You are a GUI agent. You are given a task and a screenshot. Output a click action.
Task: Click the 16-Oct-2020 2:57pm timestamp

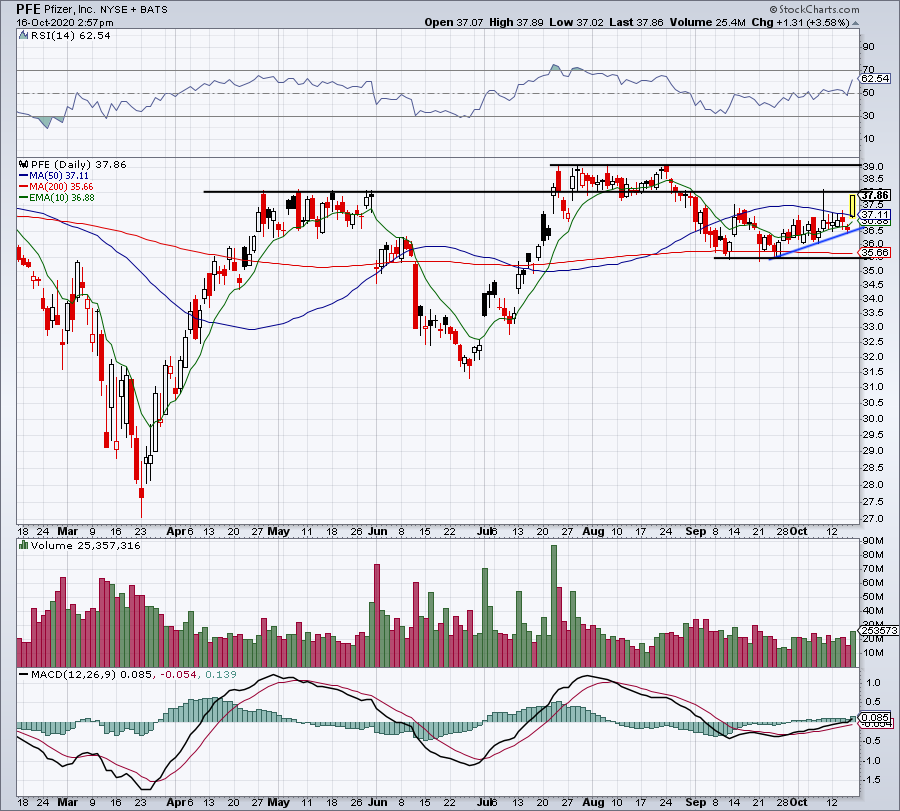(x=65, y=23)
